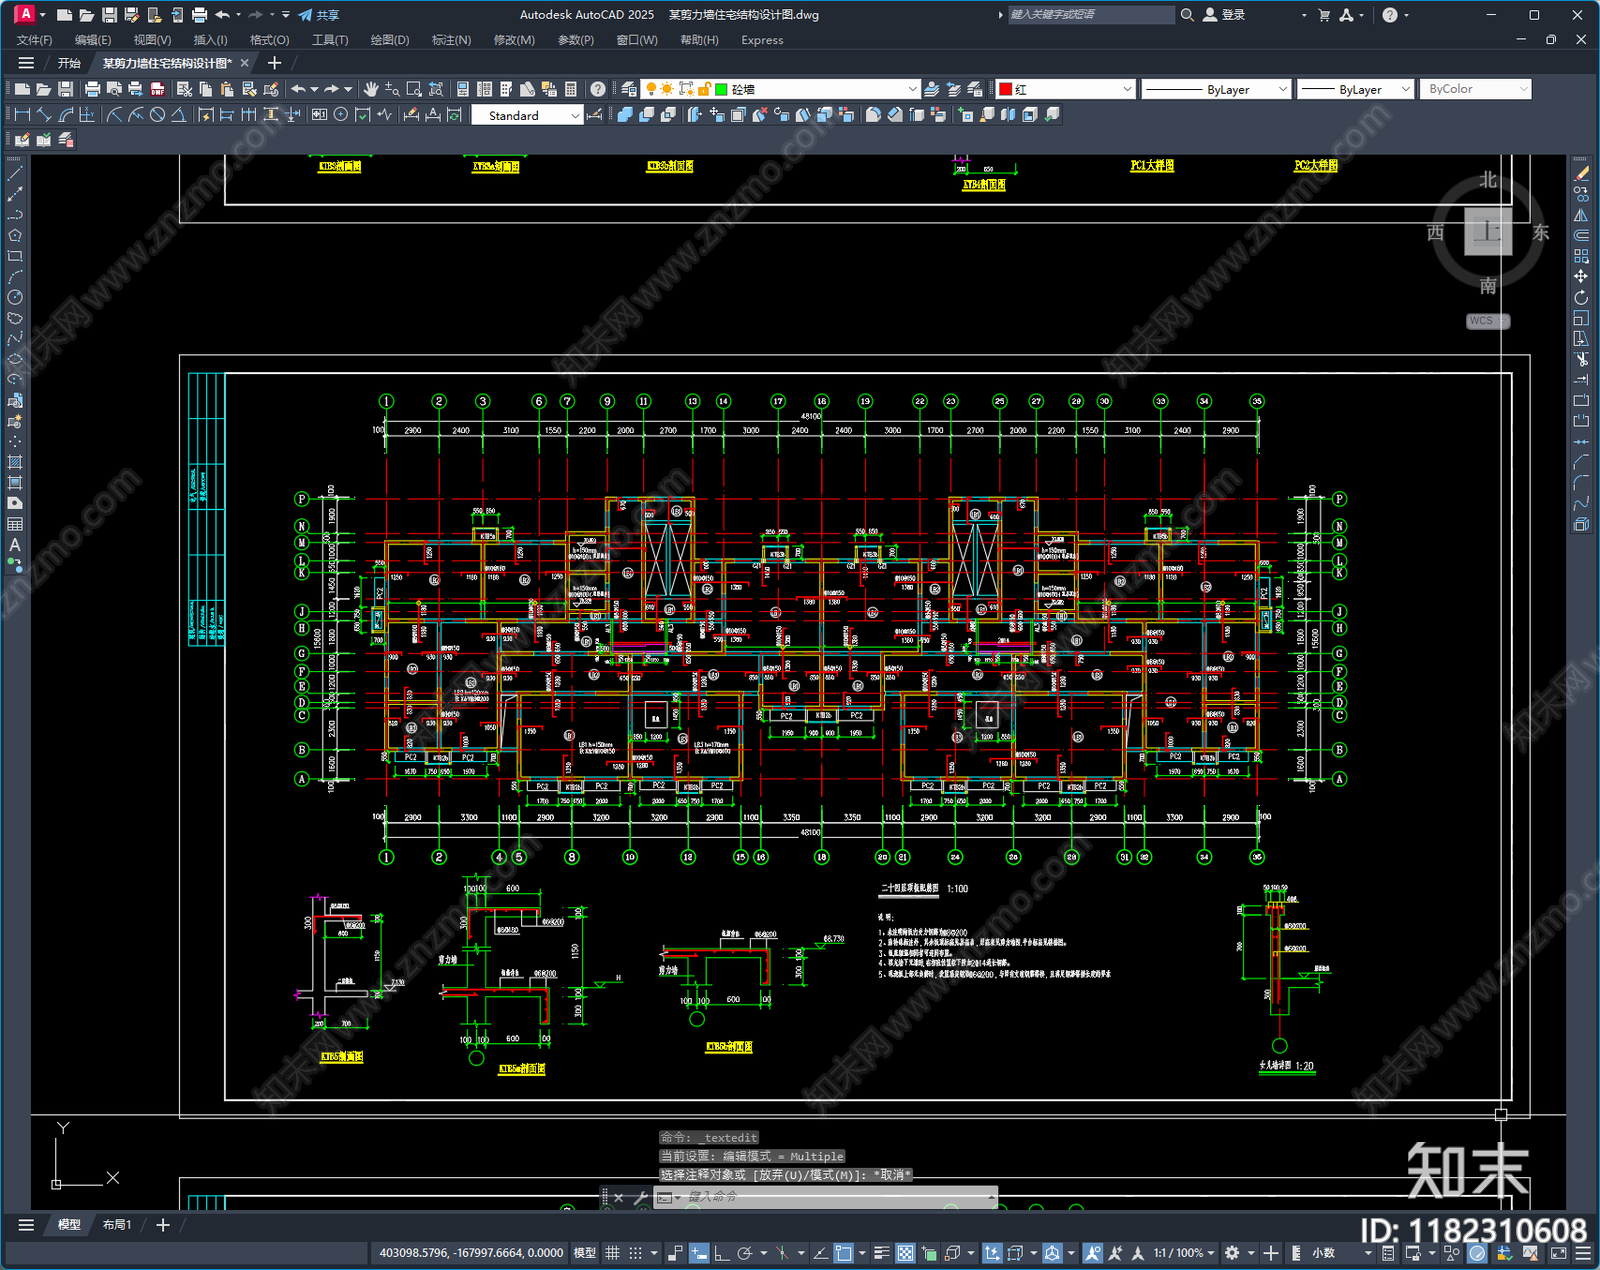
Task: Click the green layer color swatch
Action: [x=721, y=89]
